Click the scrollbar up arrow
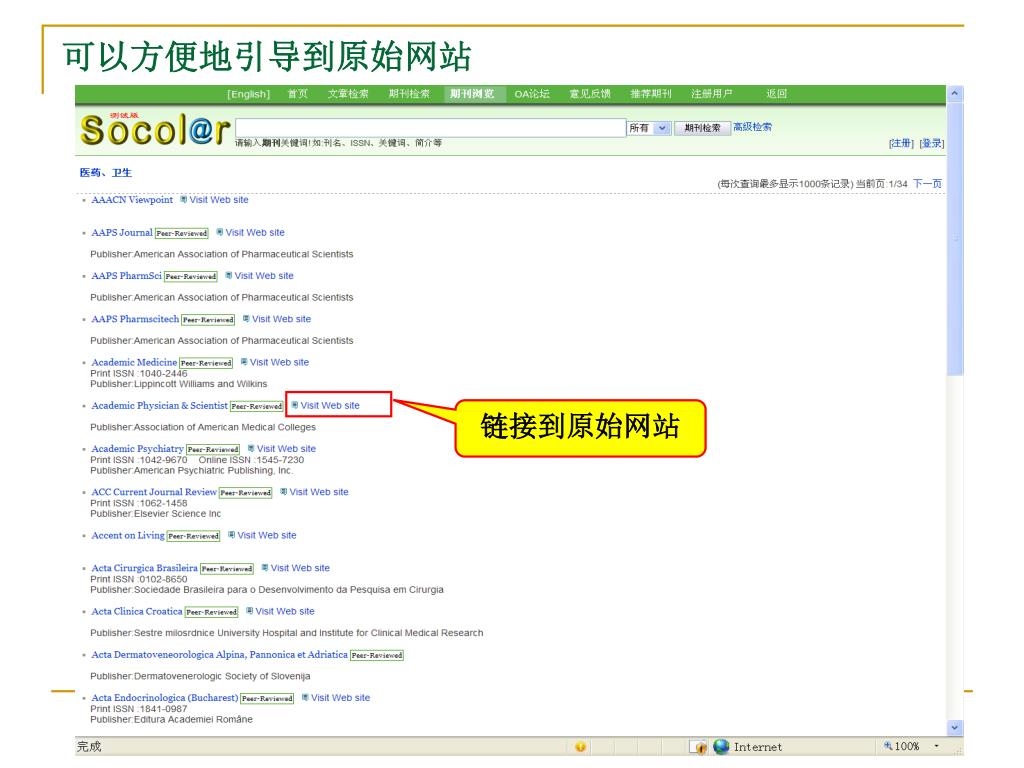Image resolution: width=1024 pixels, height=768 pixels. pos(955,94)
